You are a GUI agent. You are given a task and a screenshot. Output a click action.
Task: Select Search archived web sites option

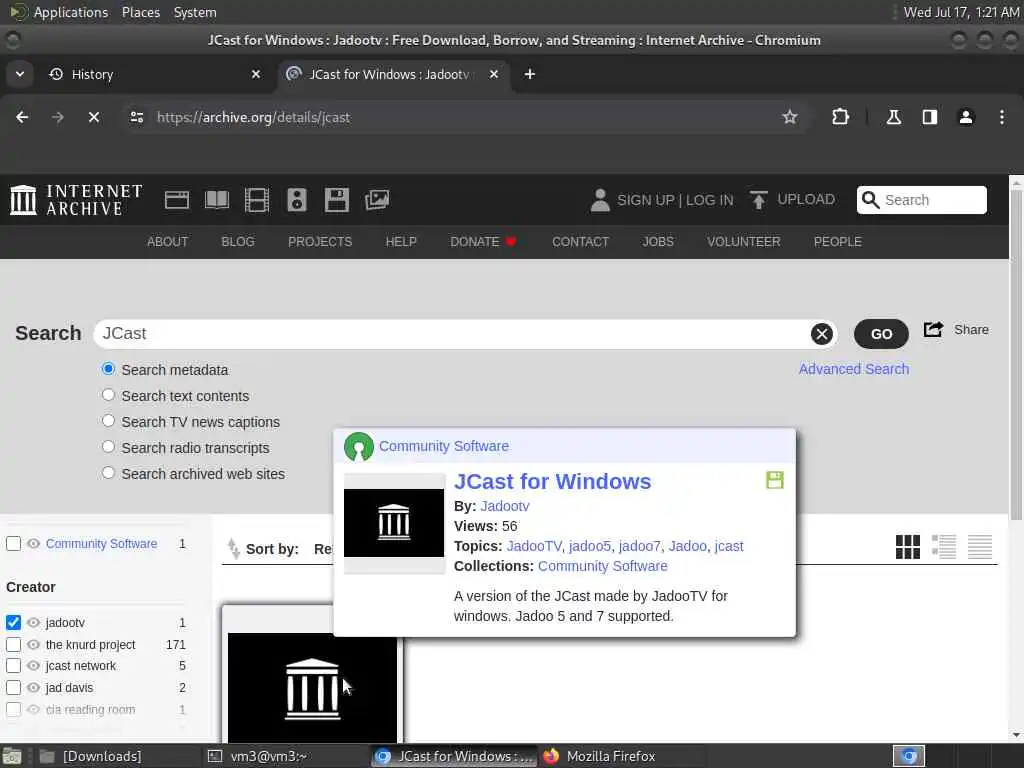tap(108, 473)
